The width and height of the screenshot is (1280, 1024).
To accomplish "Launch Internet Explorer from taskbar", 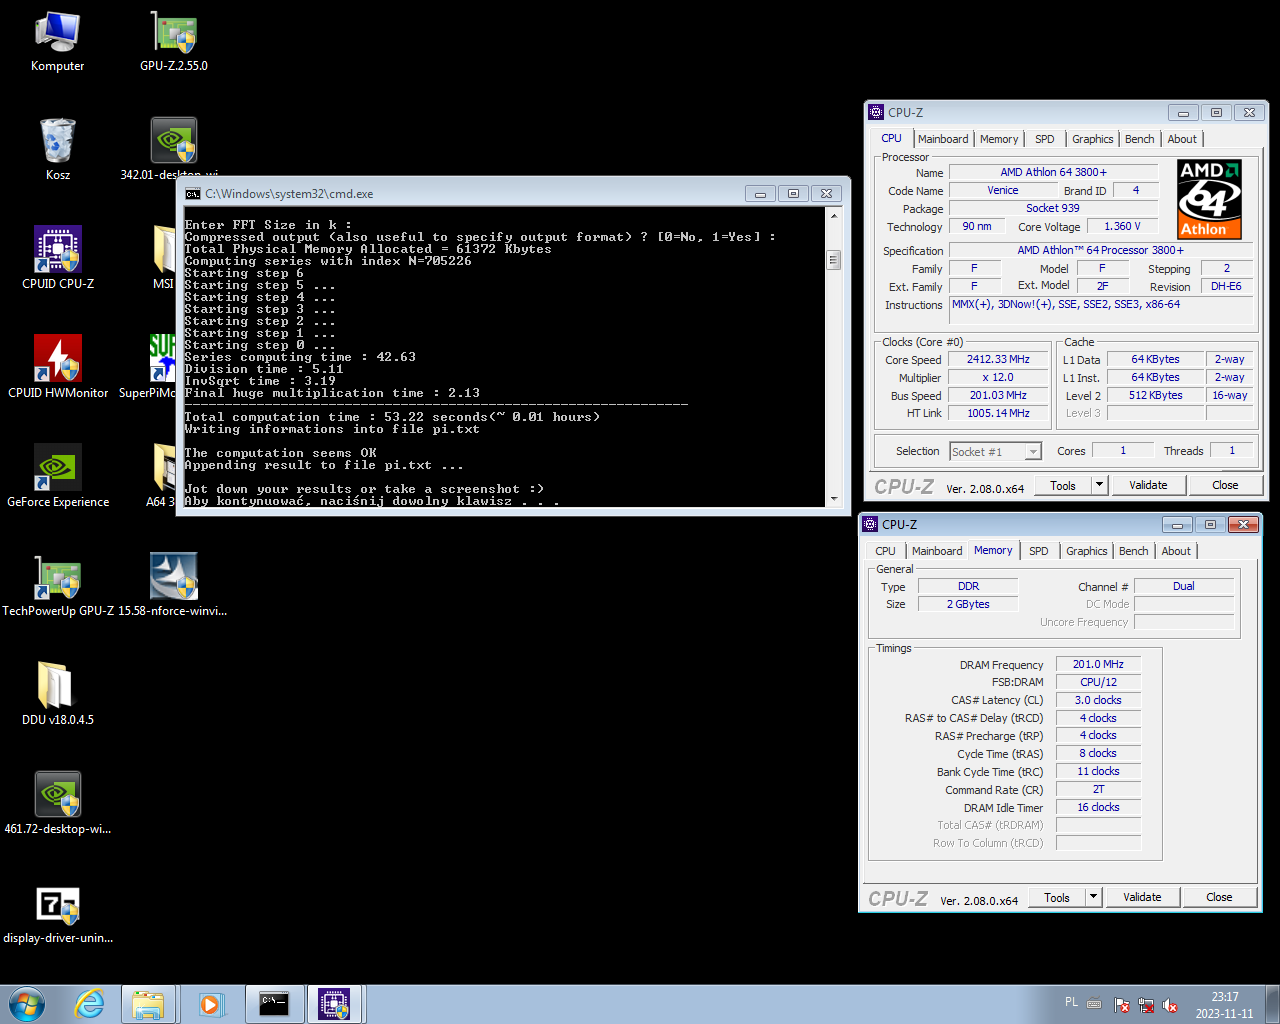I will point(90,1004).
